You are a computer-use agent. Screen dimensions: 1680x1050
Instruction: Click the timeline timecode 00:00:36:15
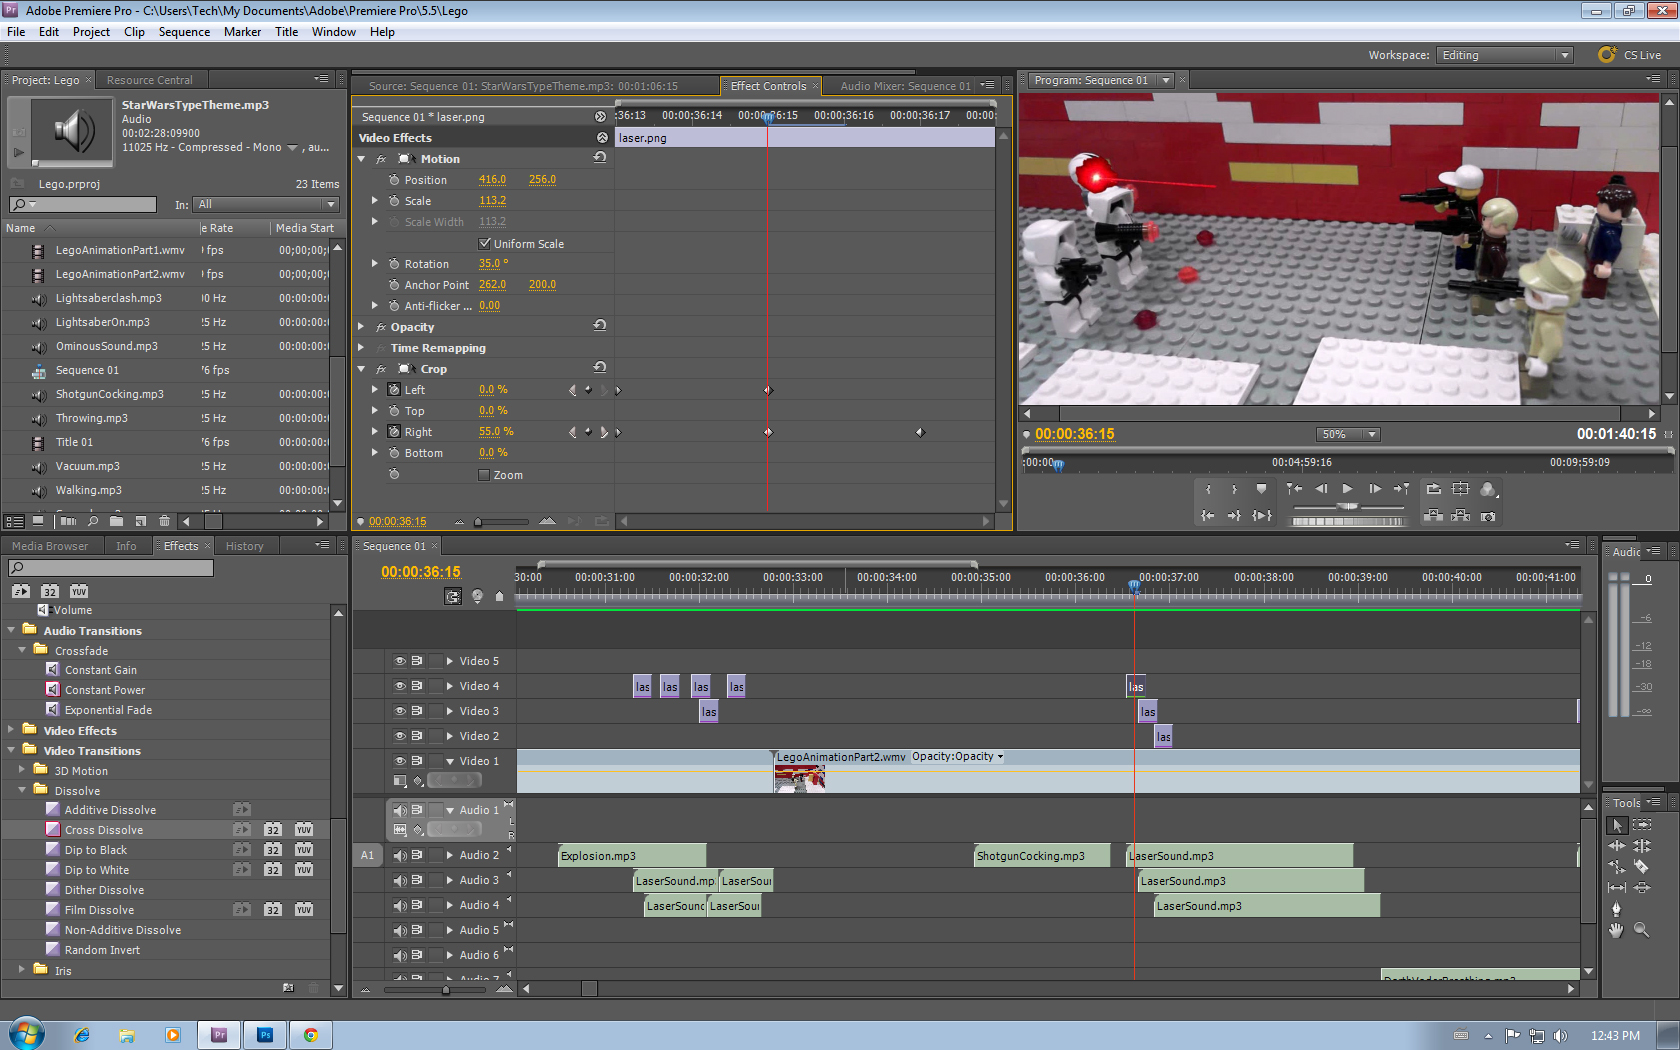click(x=421, y=572)
